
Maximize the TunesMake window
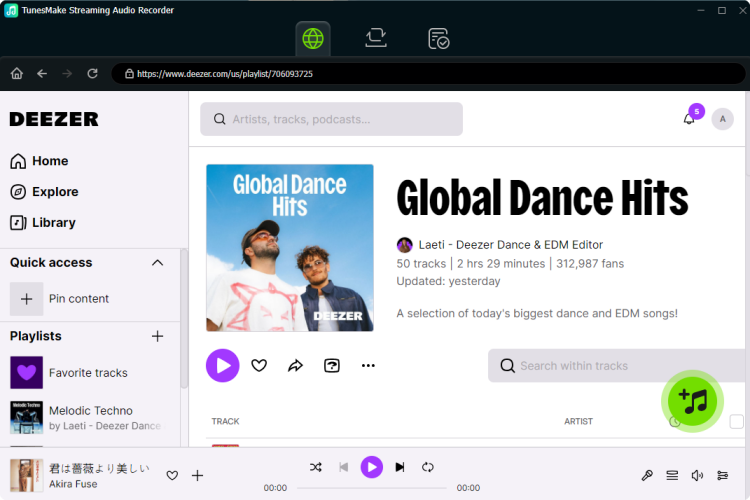(722, 10)
